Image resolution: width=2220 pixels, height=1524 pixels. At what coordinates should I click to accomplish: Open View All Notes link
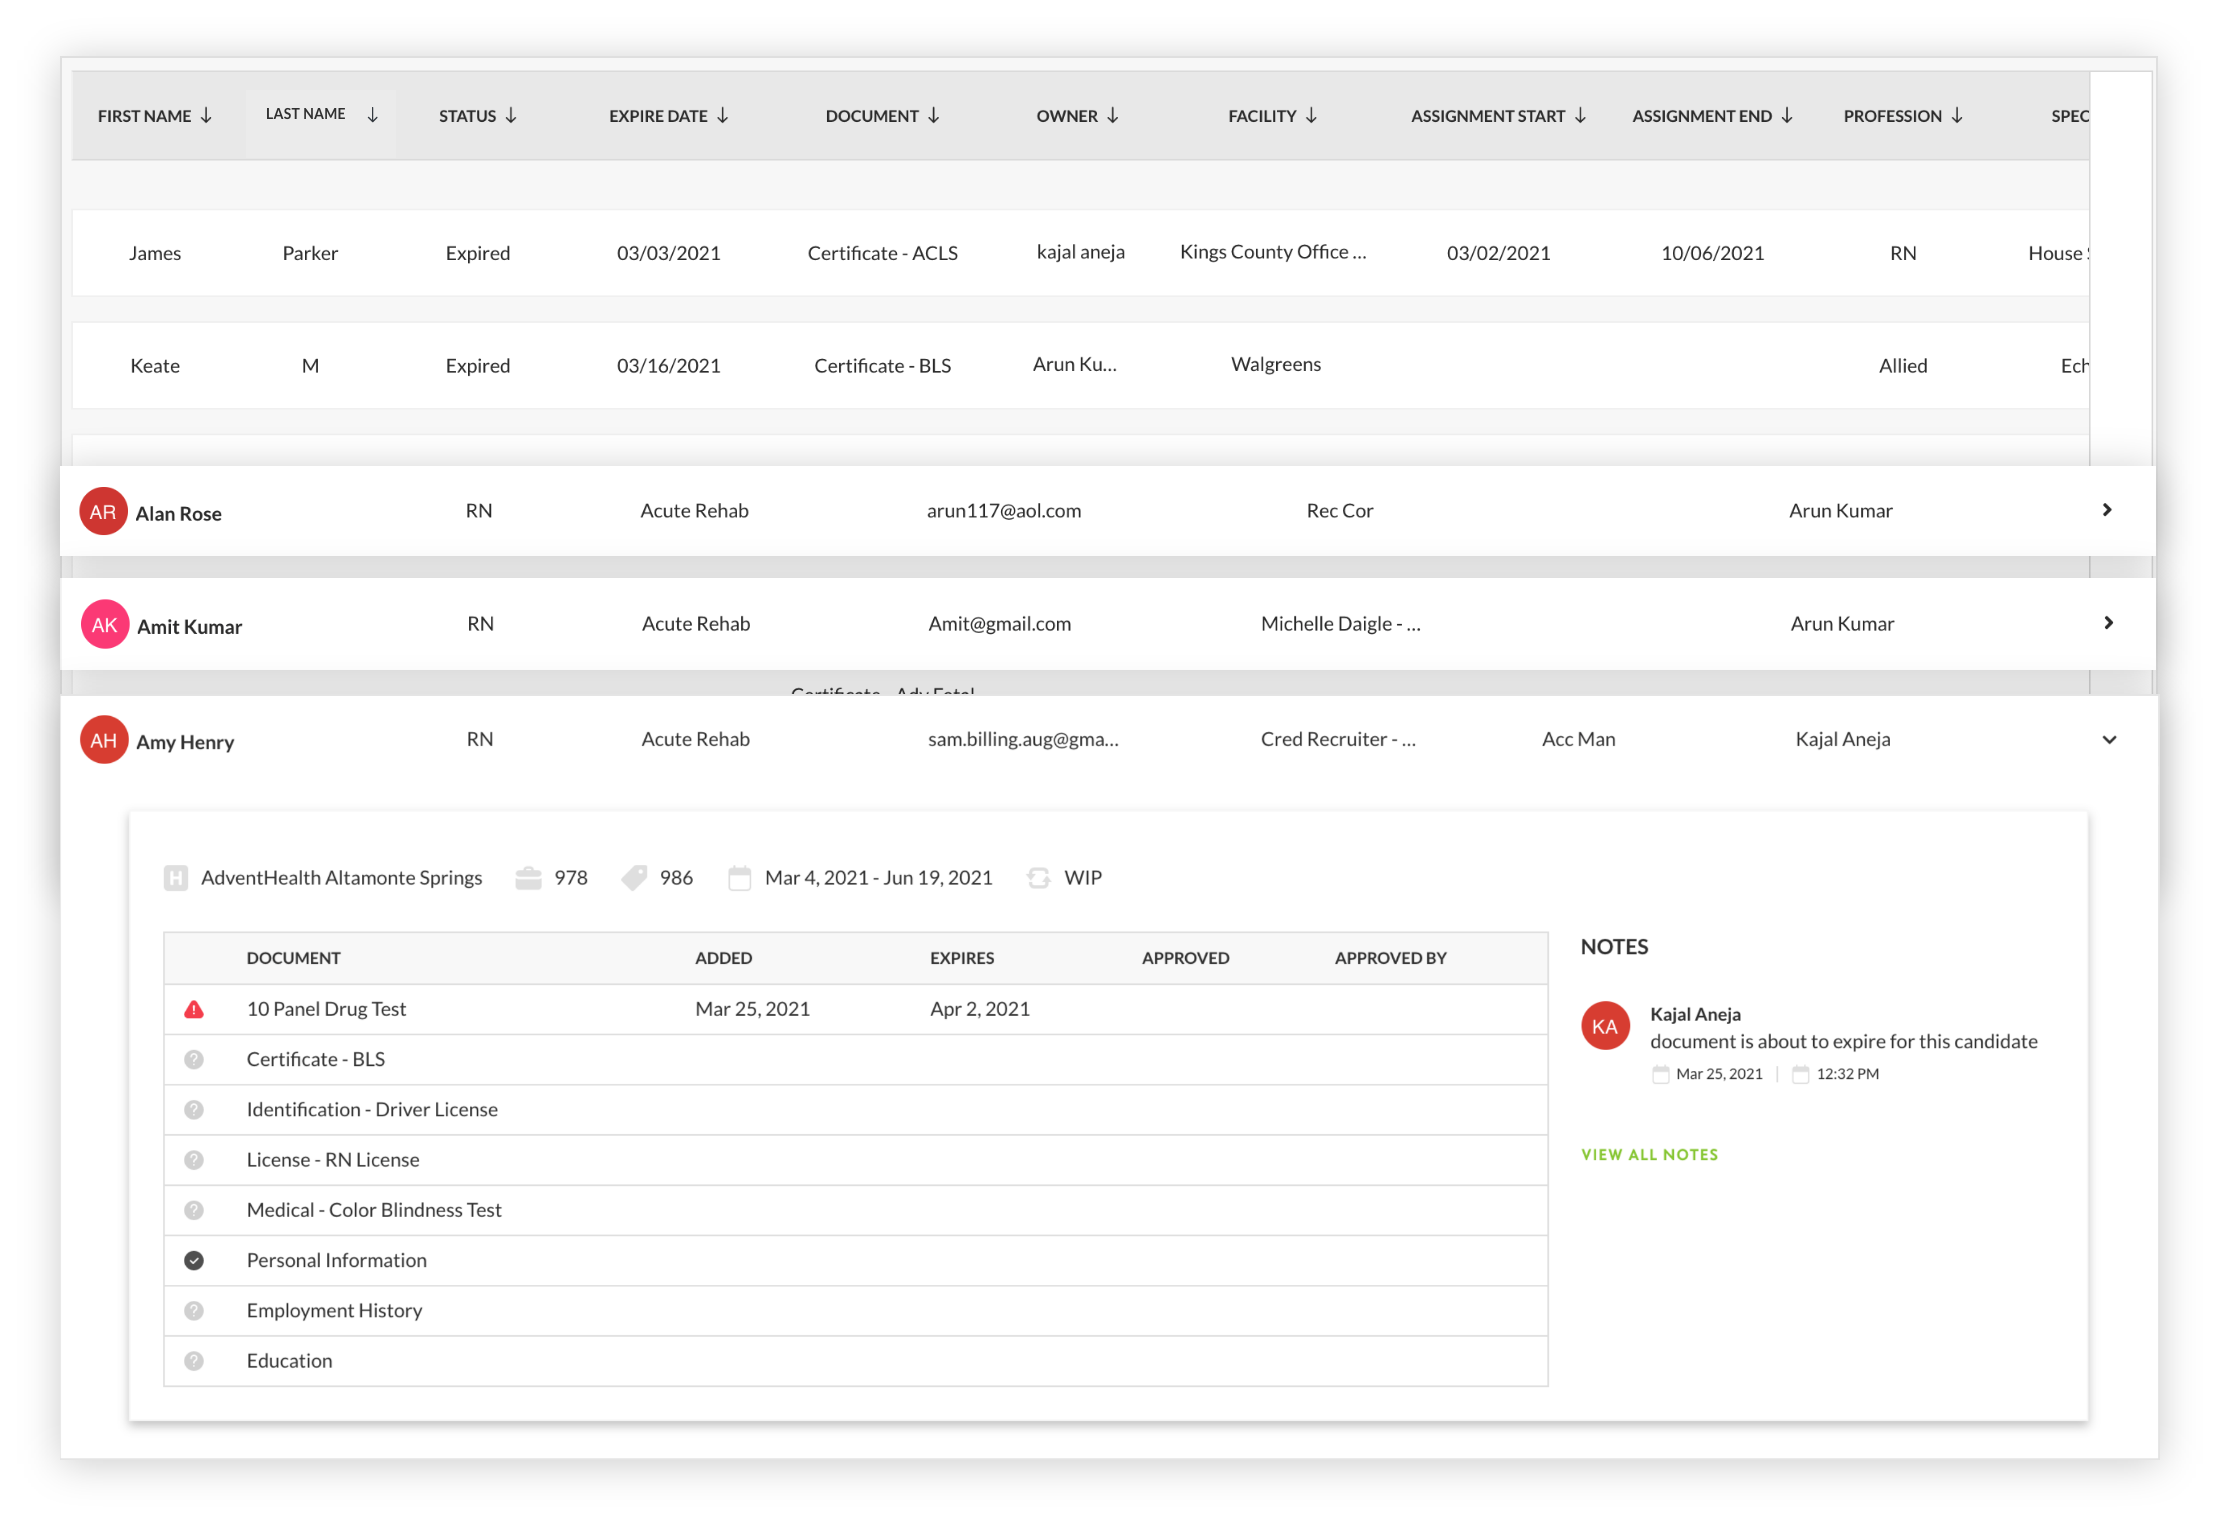point(1649,1154)
